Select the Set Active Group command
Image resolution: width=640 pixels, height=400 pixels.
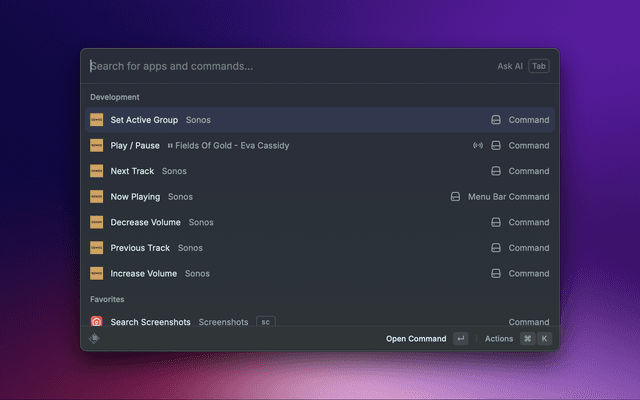click(144, 120)
